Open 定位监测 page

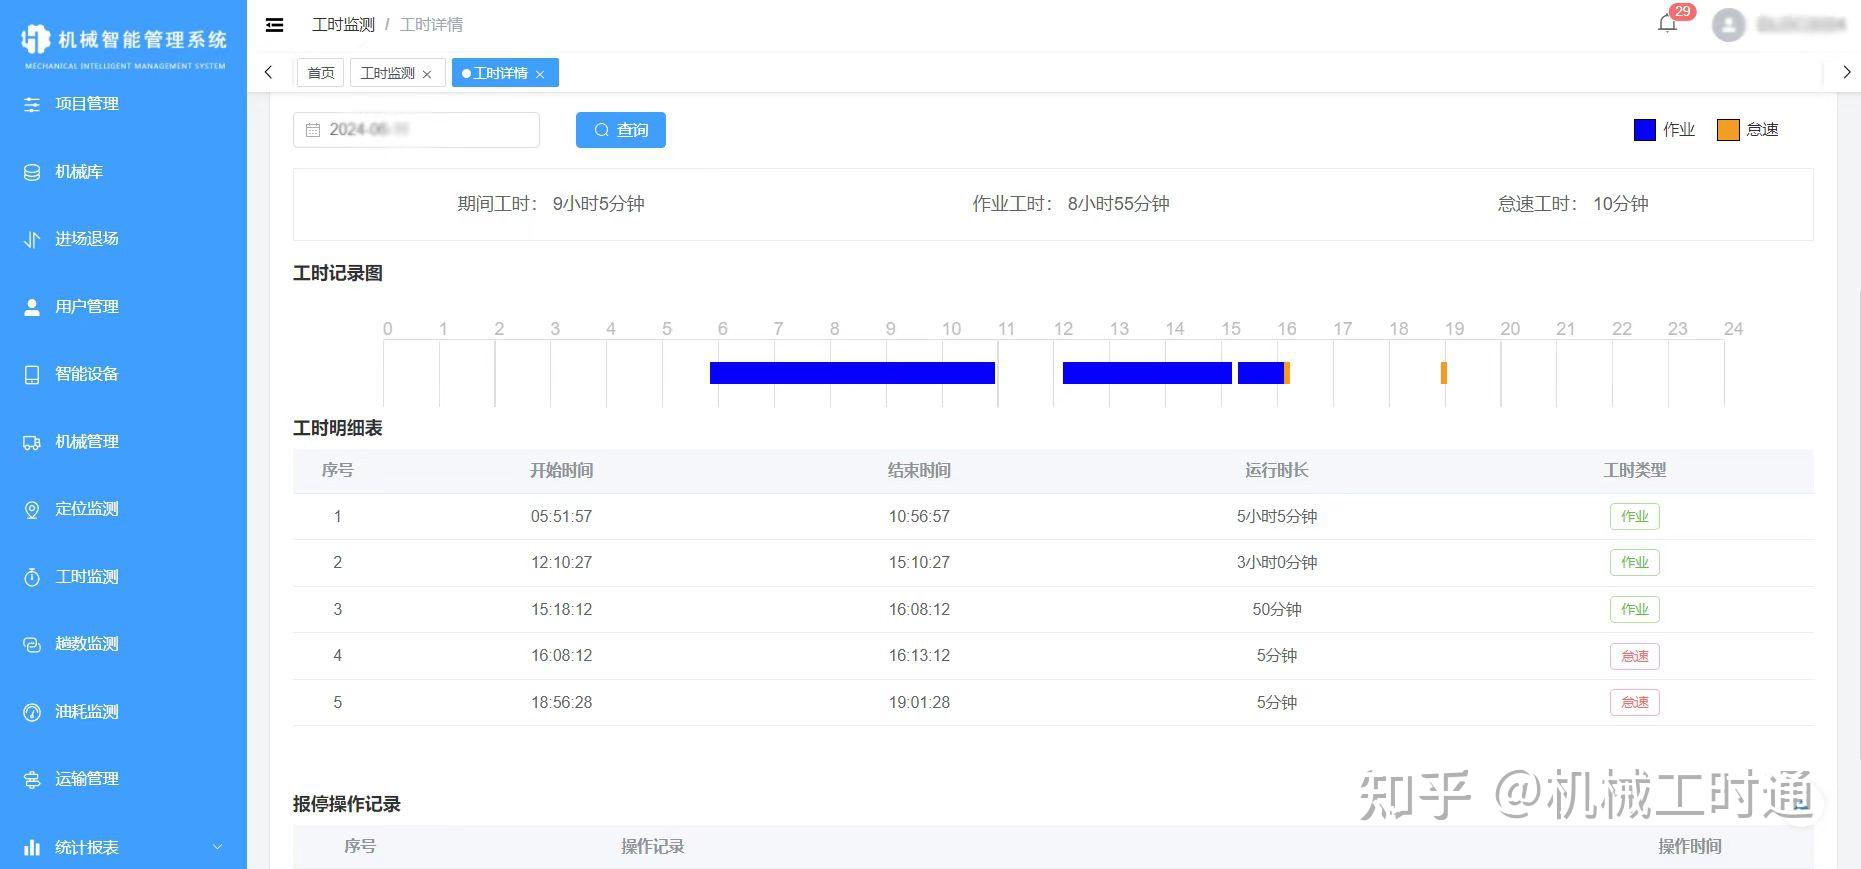tap(87, 509)
